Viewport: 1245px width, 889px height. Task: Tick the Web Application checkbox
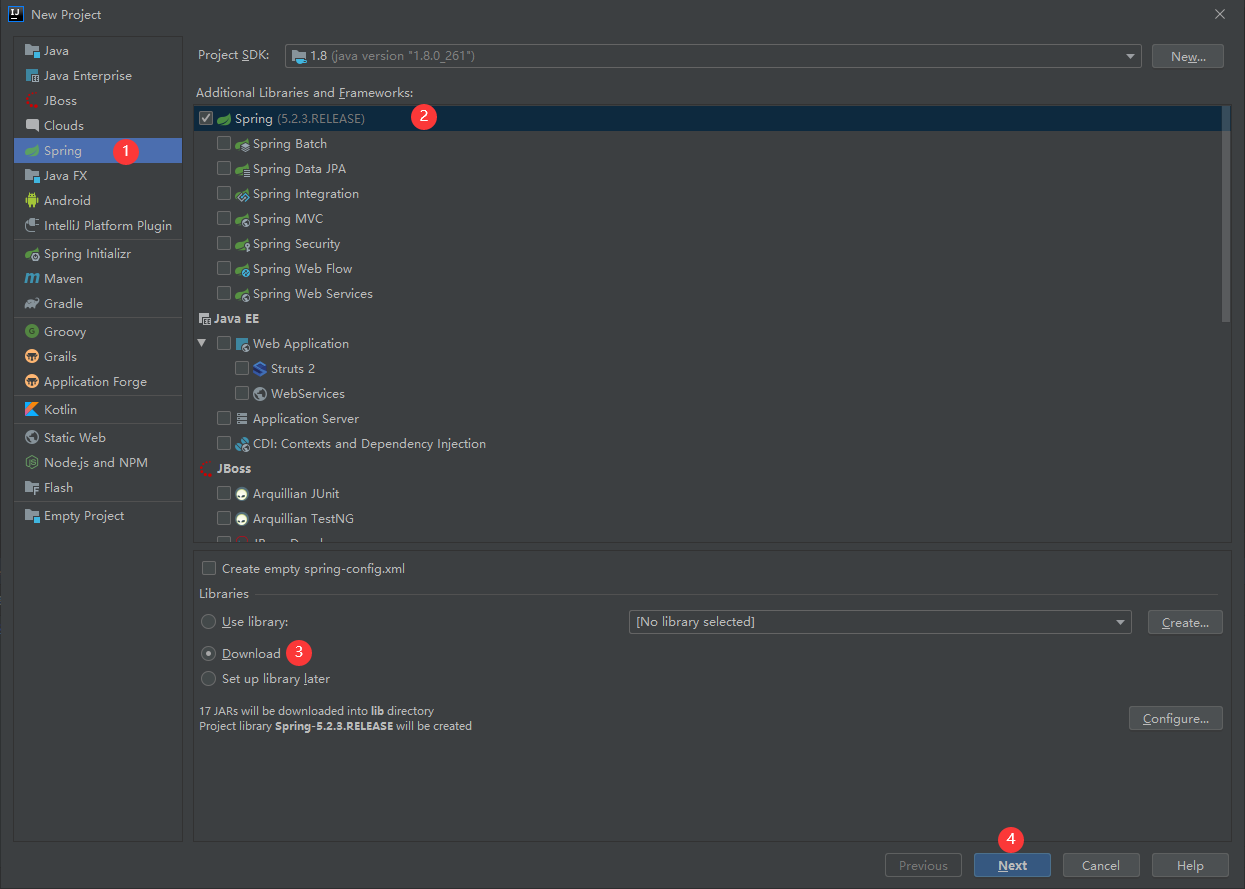pyautogui.click(x=224, y=343)
